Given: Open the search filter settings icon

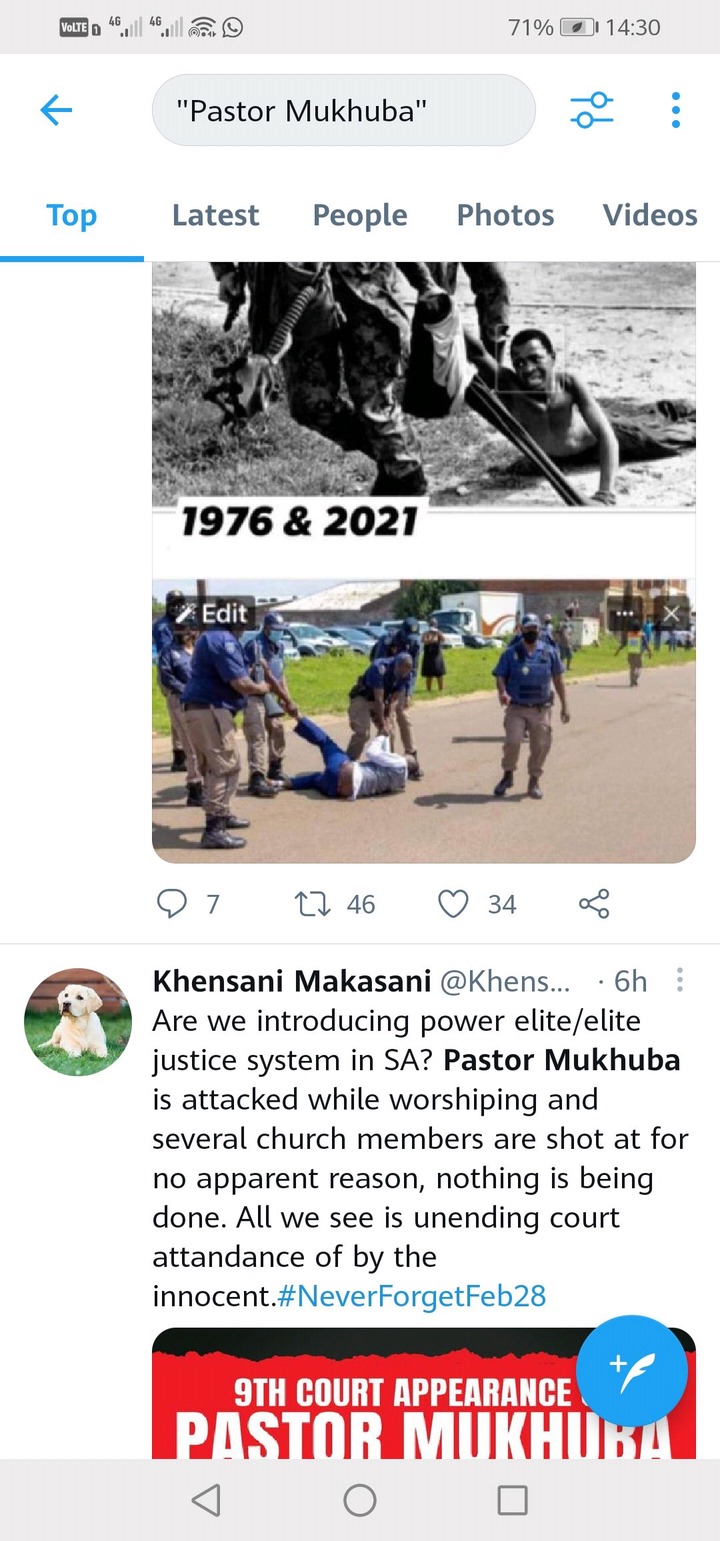Looking at the screenshot, I should click(592, 110).
